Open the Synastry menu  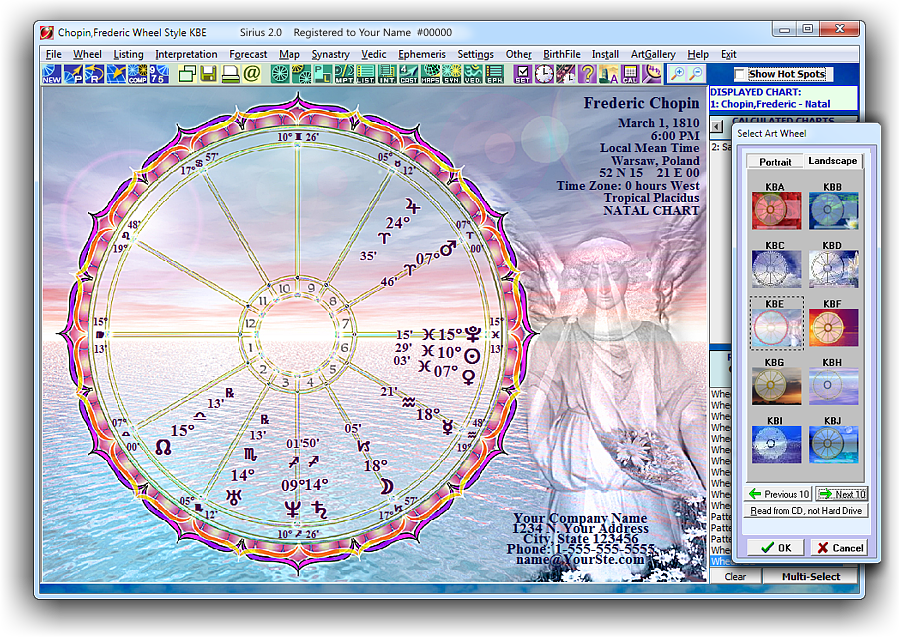point(330,54)
